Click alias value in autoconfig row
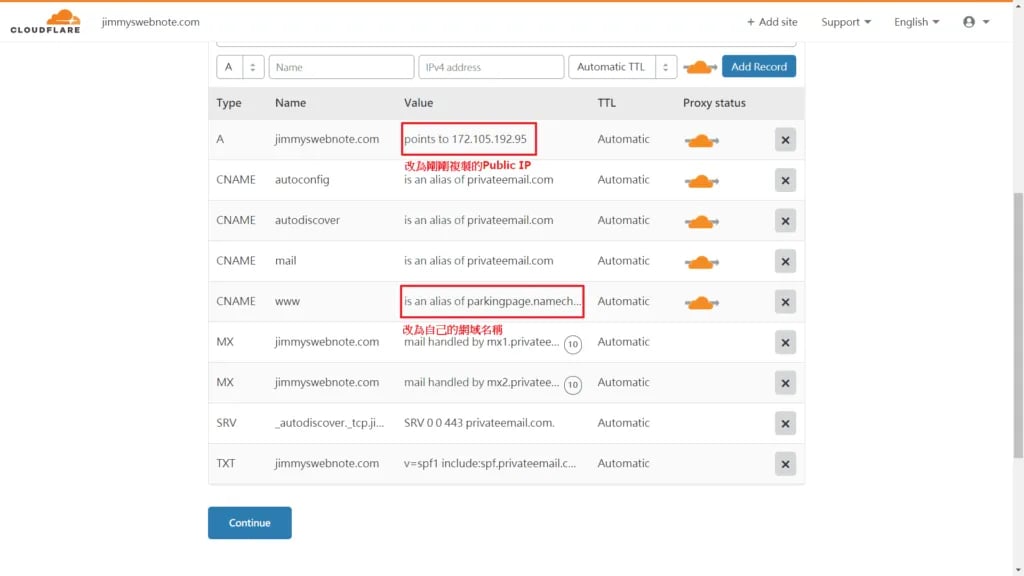Image resolution: width=1024 pixels, height=576 pixels. [x=478, y=179]
